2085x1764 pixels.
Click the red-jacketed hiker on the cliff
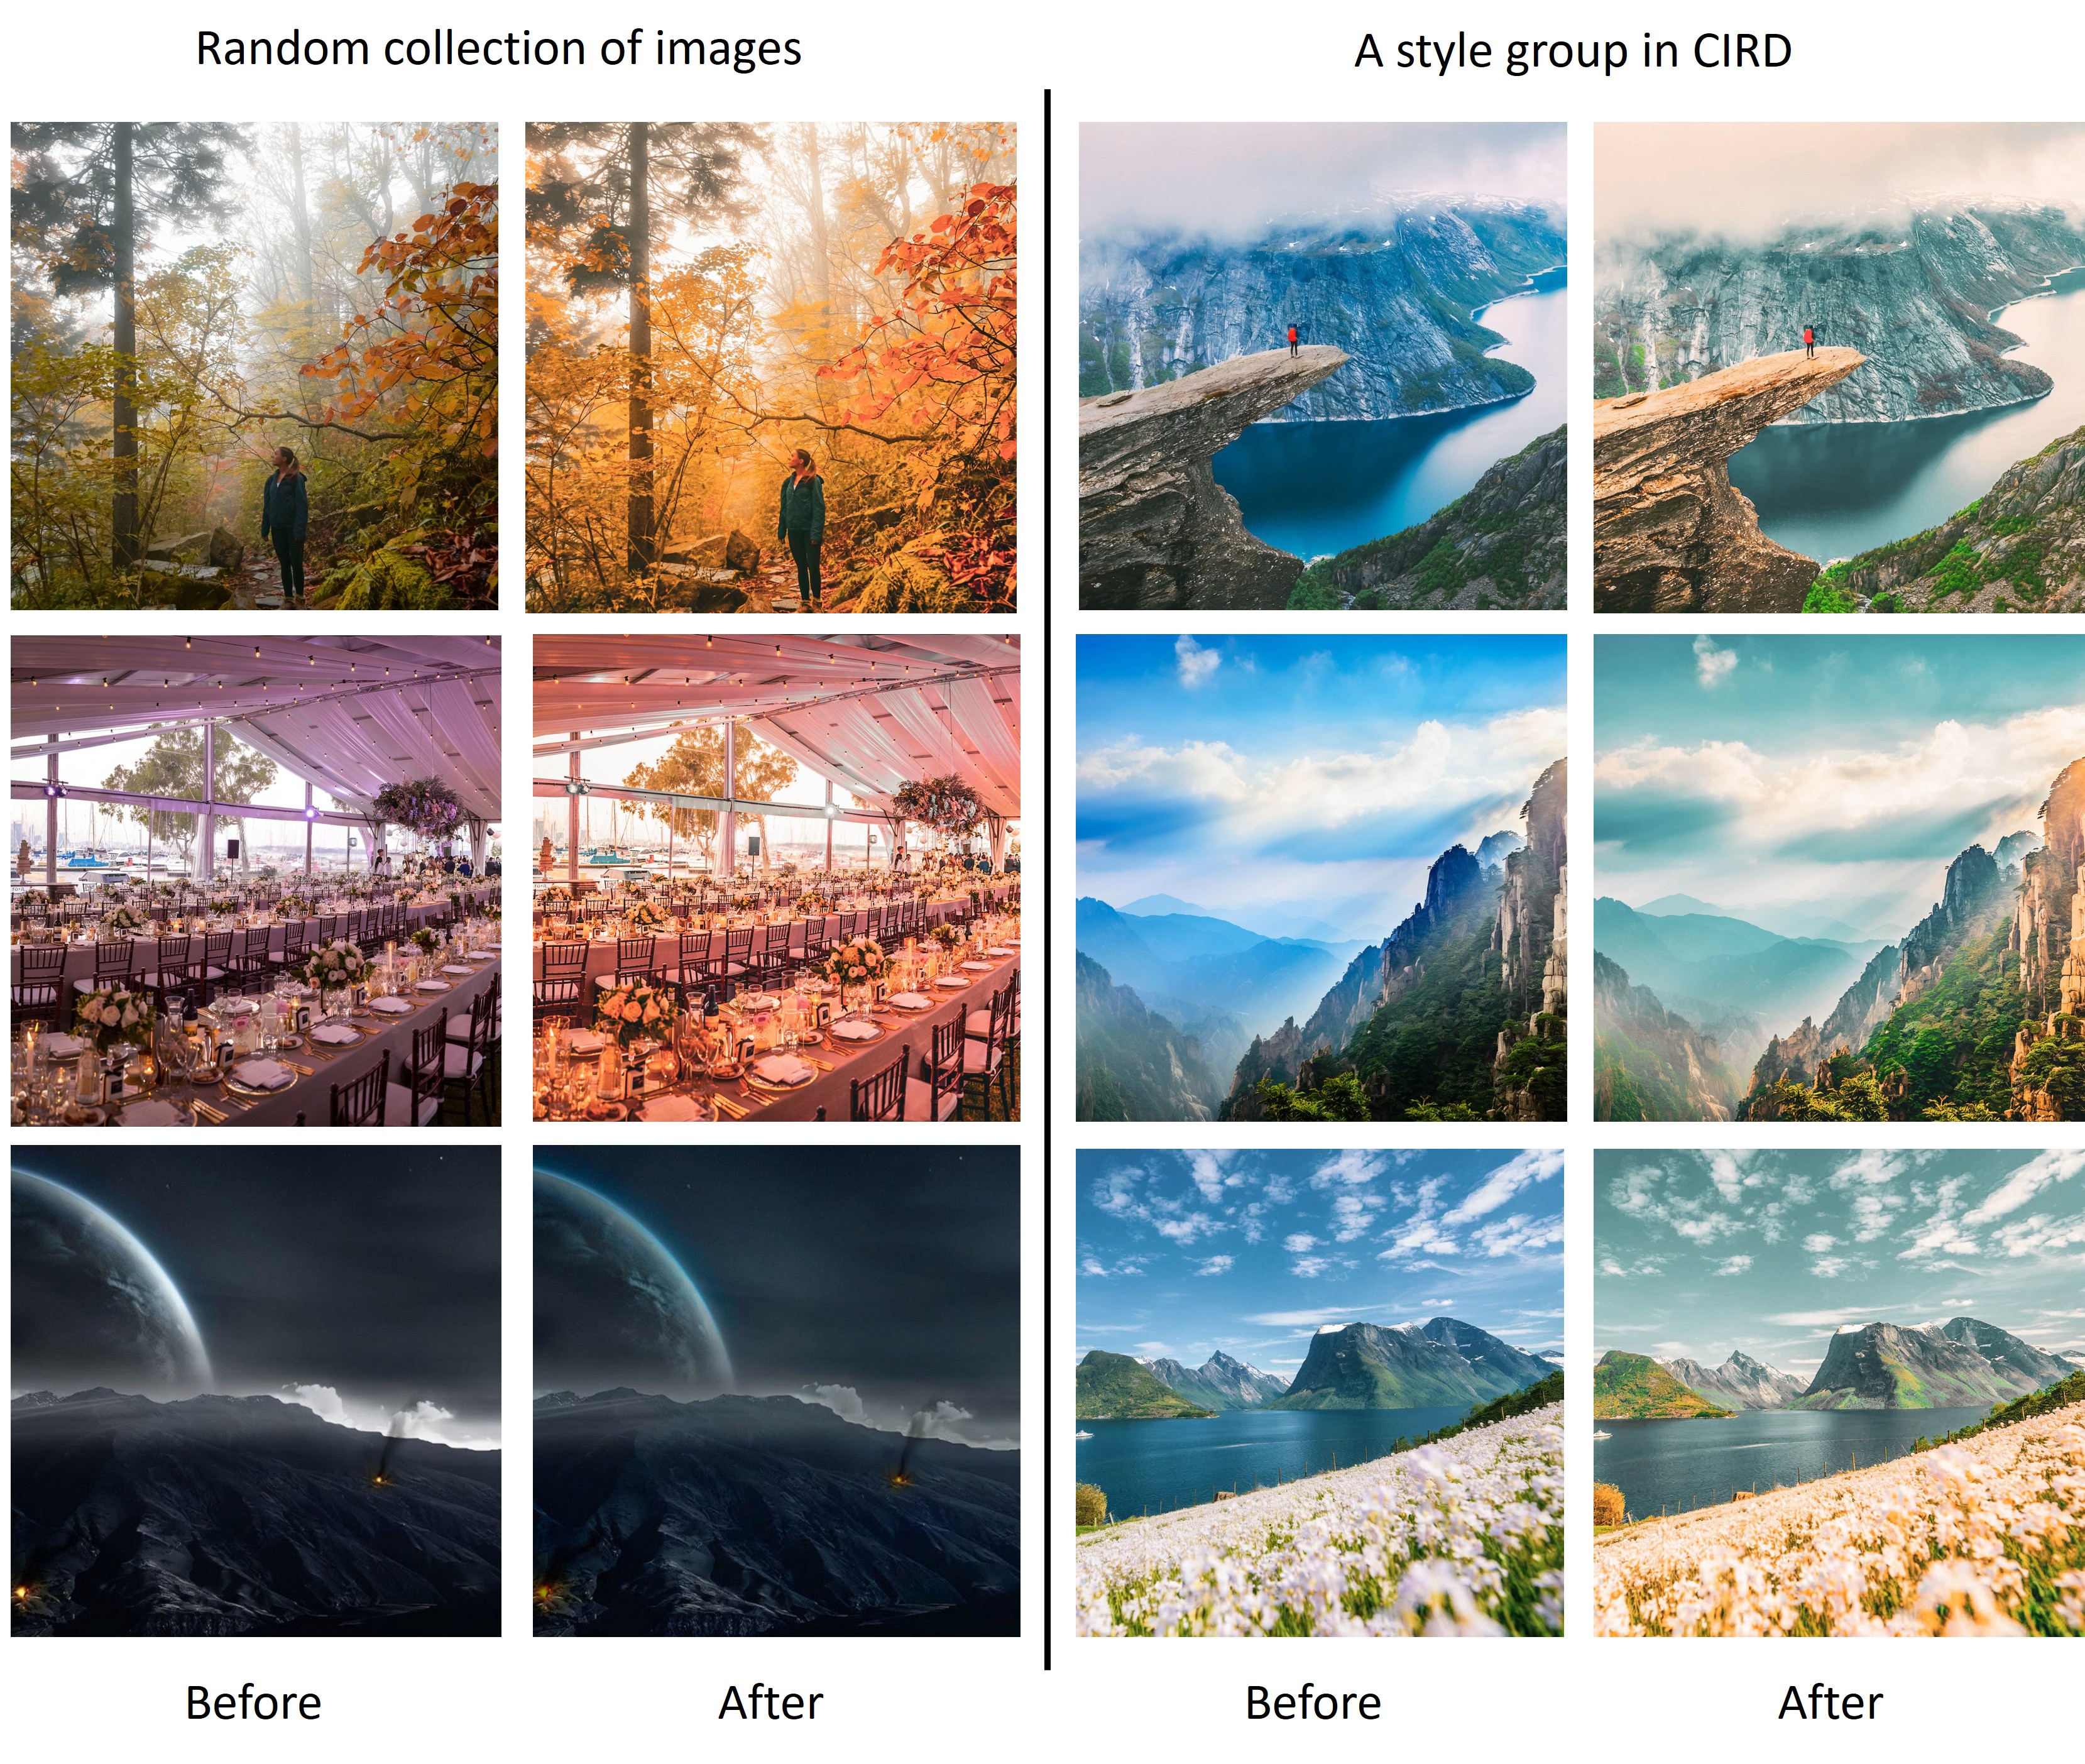coord(1292,340)
